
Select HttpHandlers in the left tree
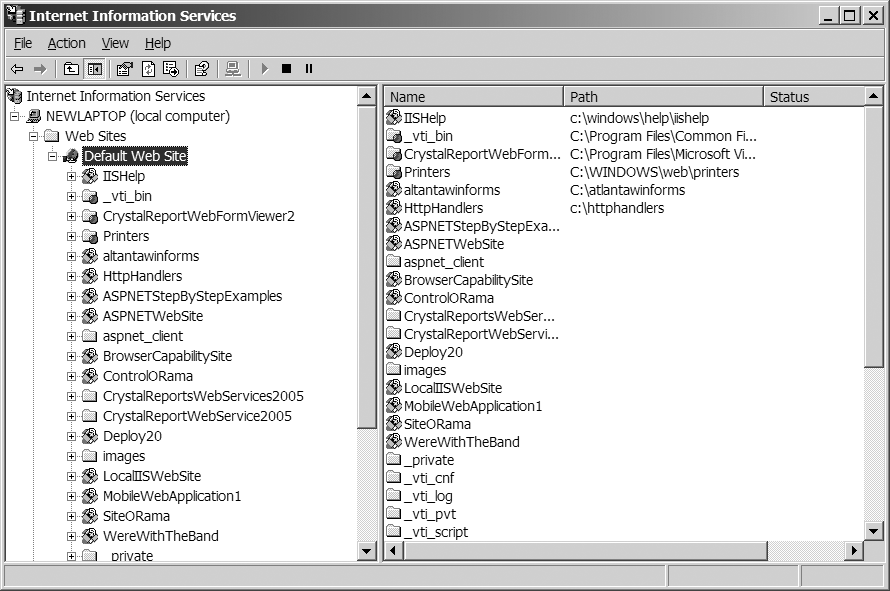pyautogui.click(x=142, y=276)
